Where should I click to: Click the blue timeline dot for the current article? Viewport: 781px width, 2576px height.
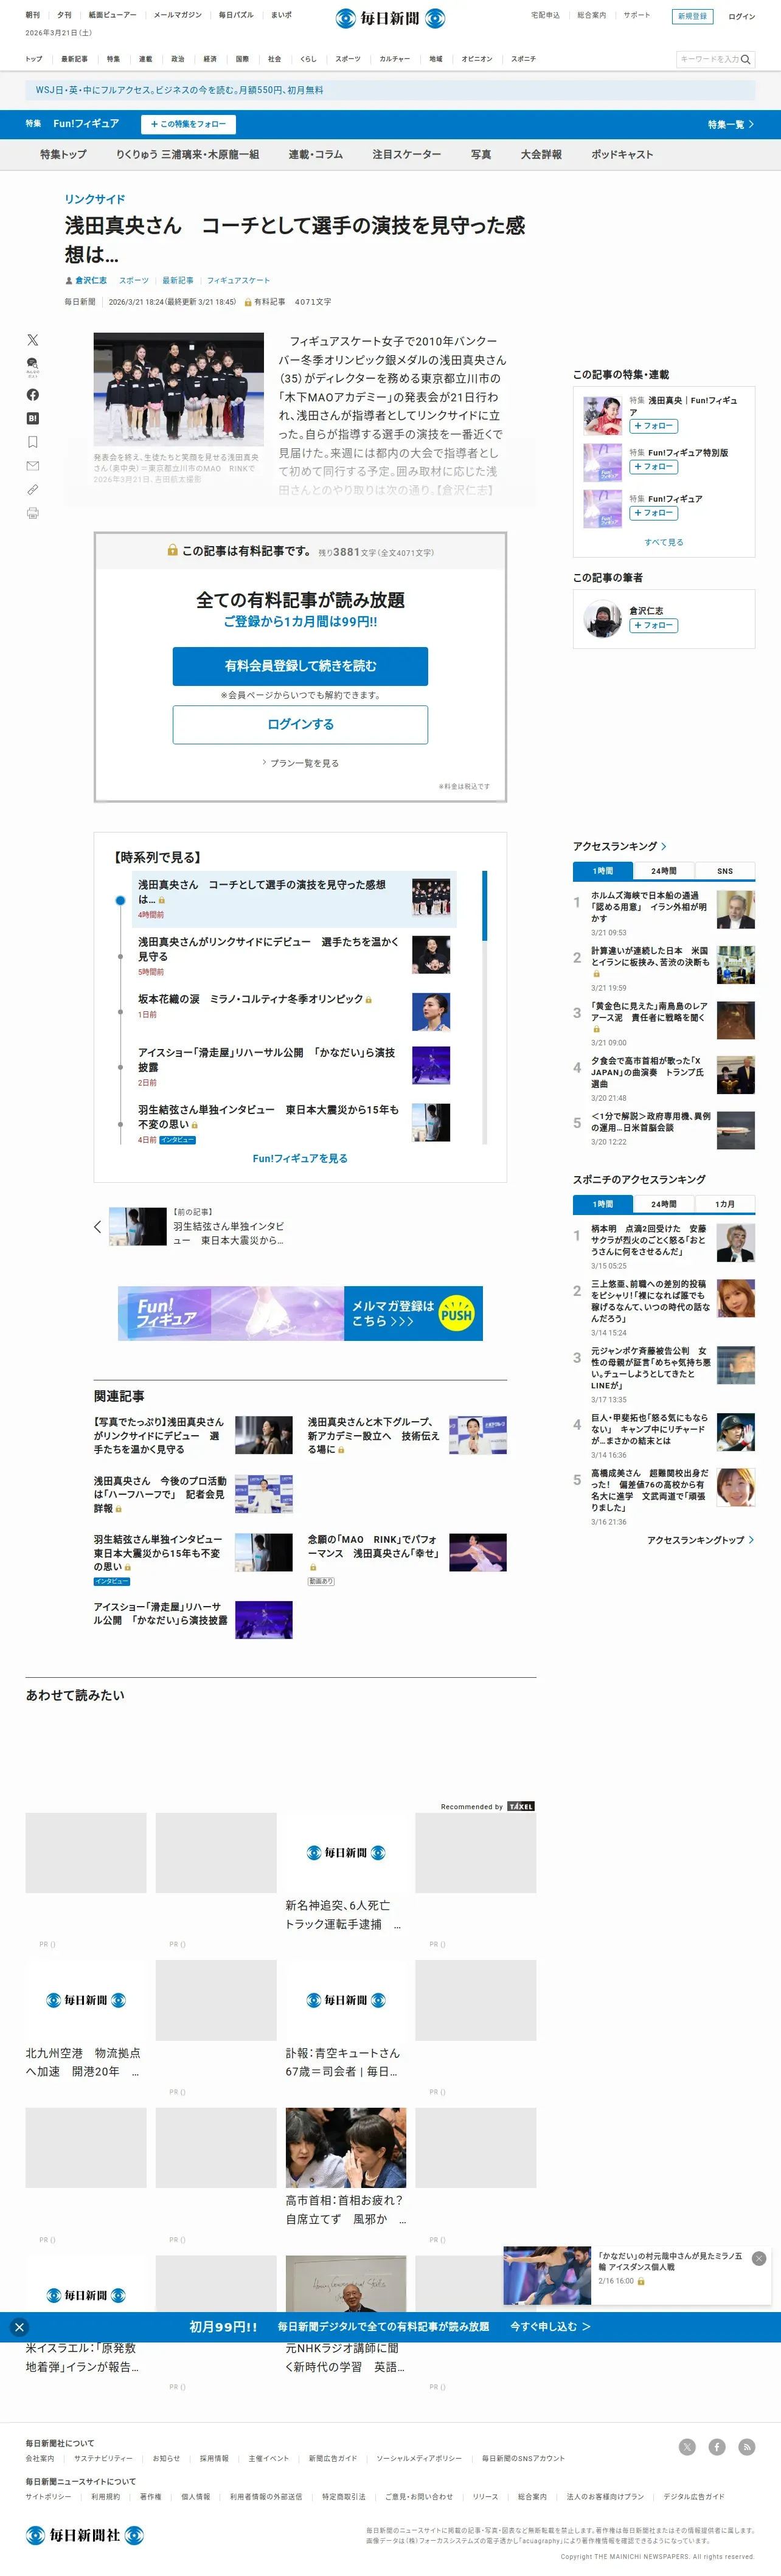pyautogui.click(x=120, y=900)
